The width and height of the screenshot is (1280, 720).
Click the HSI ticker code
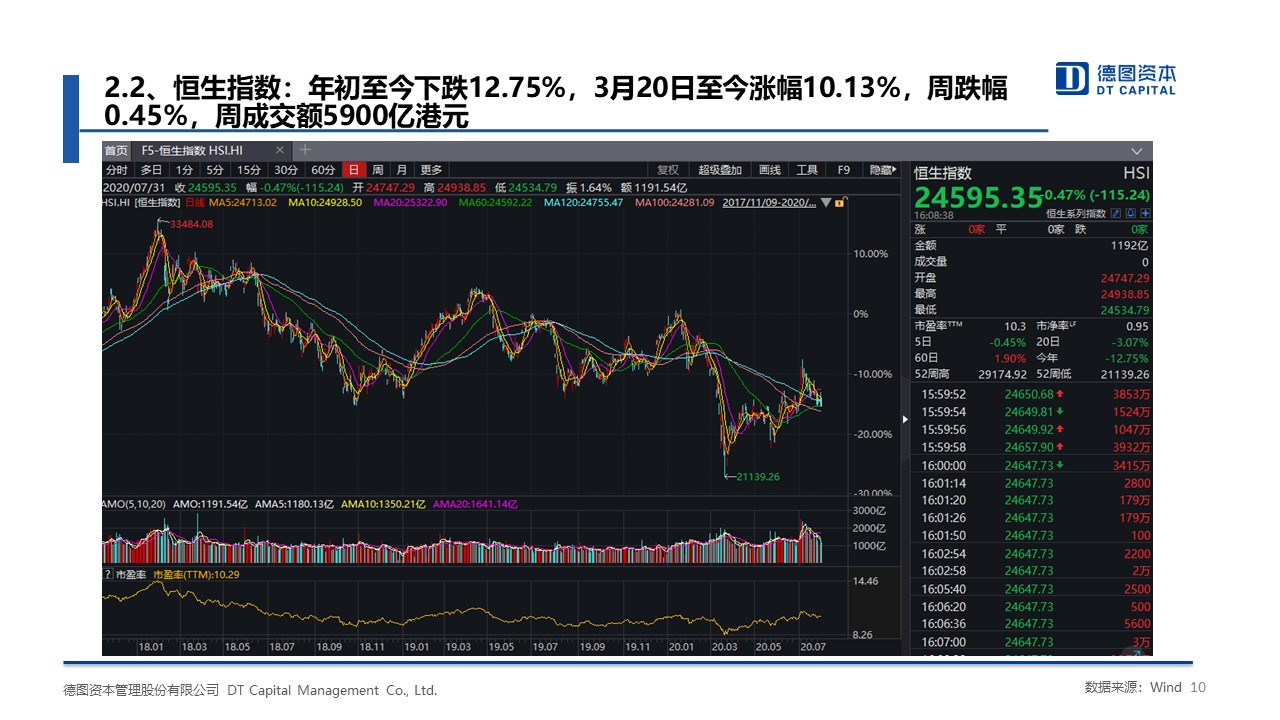(1137, 173)
